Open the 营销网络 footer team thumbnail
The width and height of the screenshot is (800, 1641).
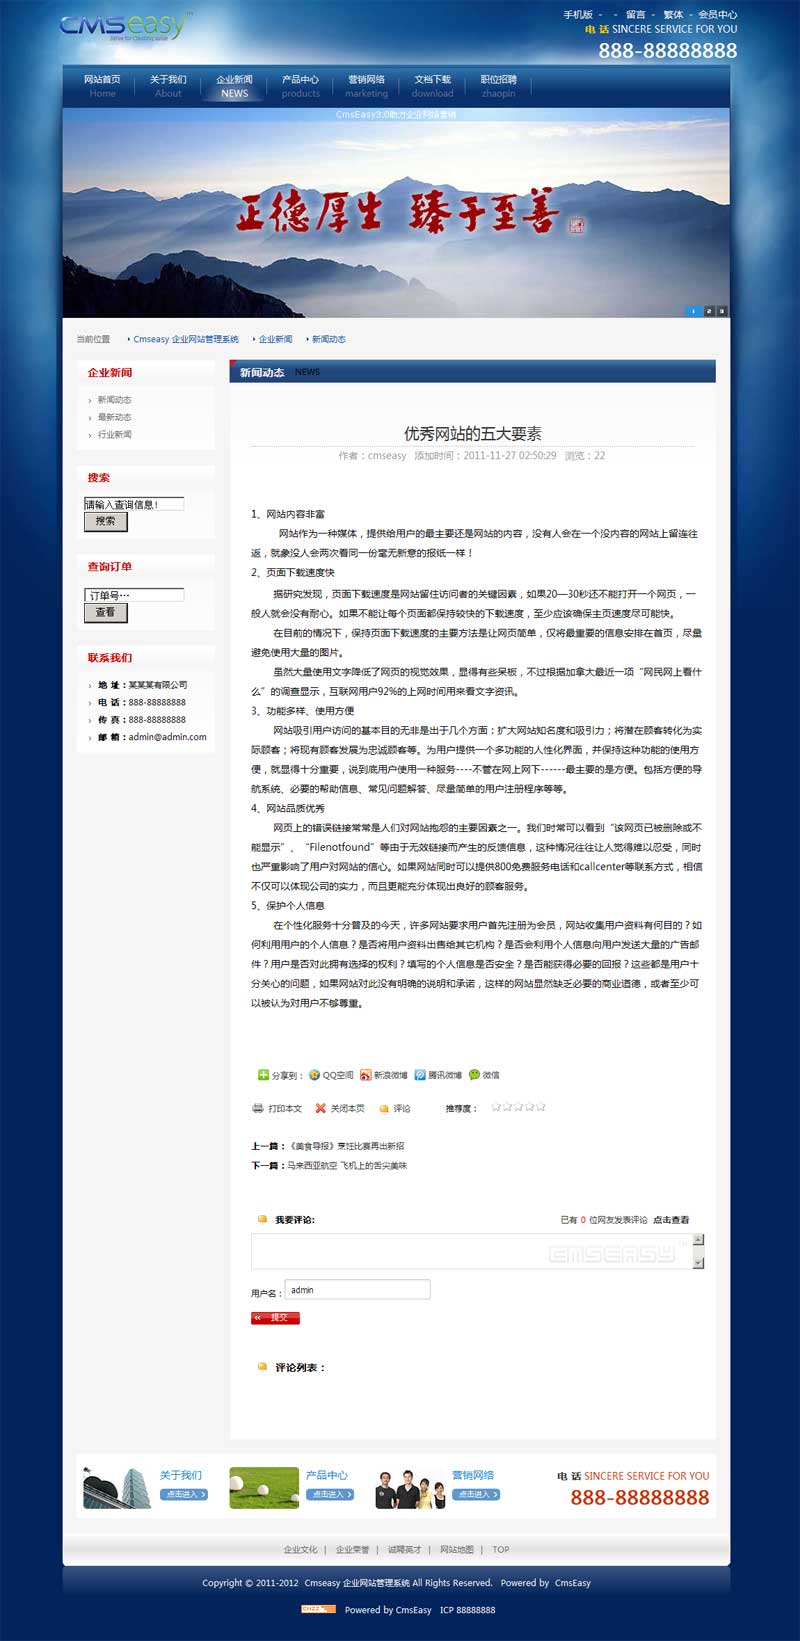pos(409,1488)
